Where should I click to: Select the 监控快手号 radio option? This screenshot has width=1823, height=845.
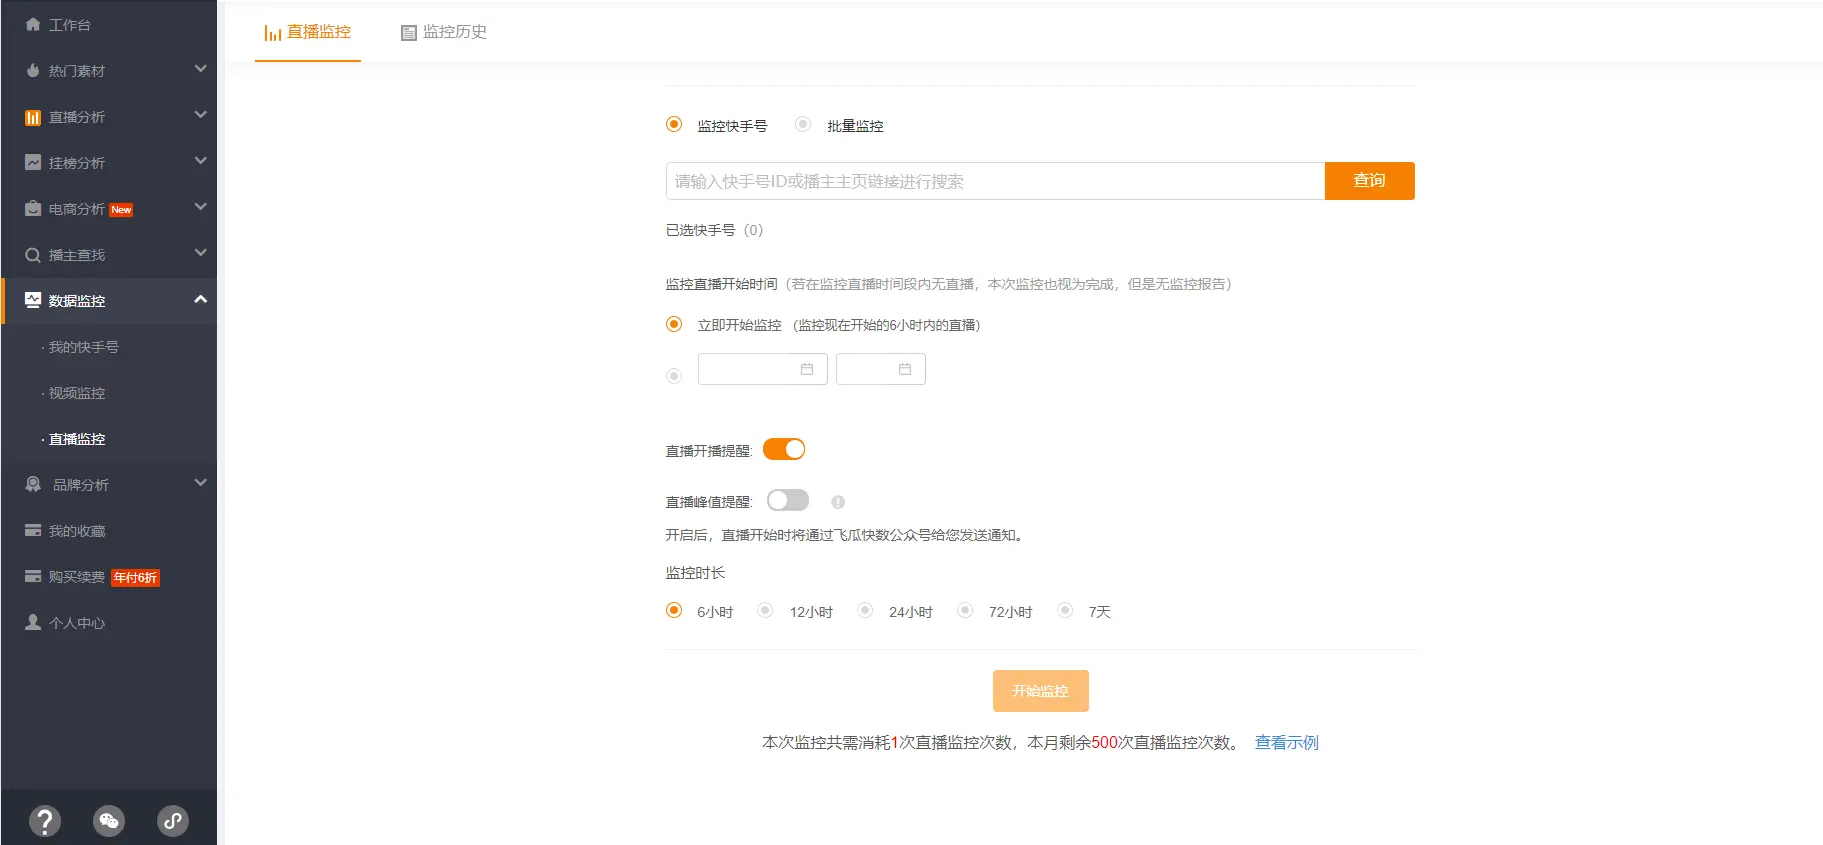pos(674,124)
